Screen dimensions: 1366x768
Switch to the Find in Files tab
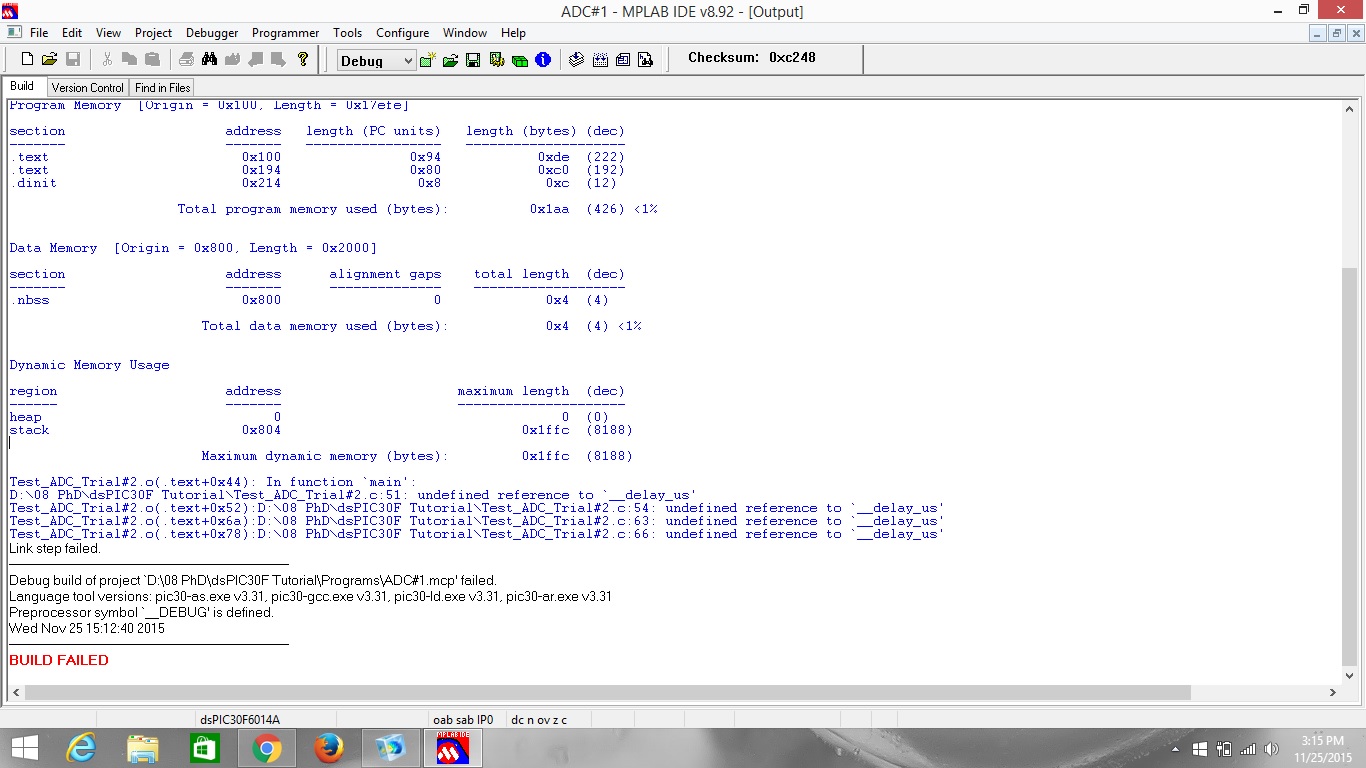[163, 88]
